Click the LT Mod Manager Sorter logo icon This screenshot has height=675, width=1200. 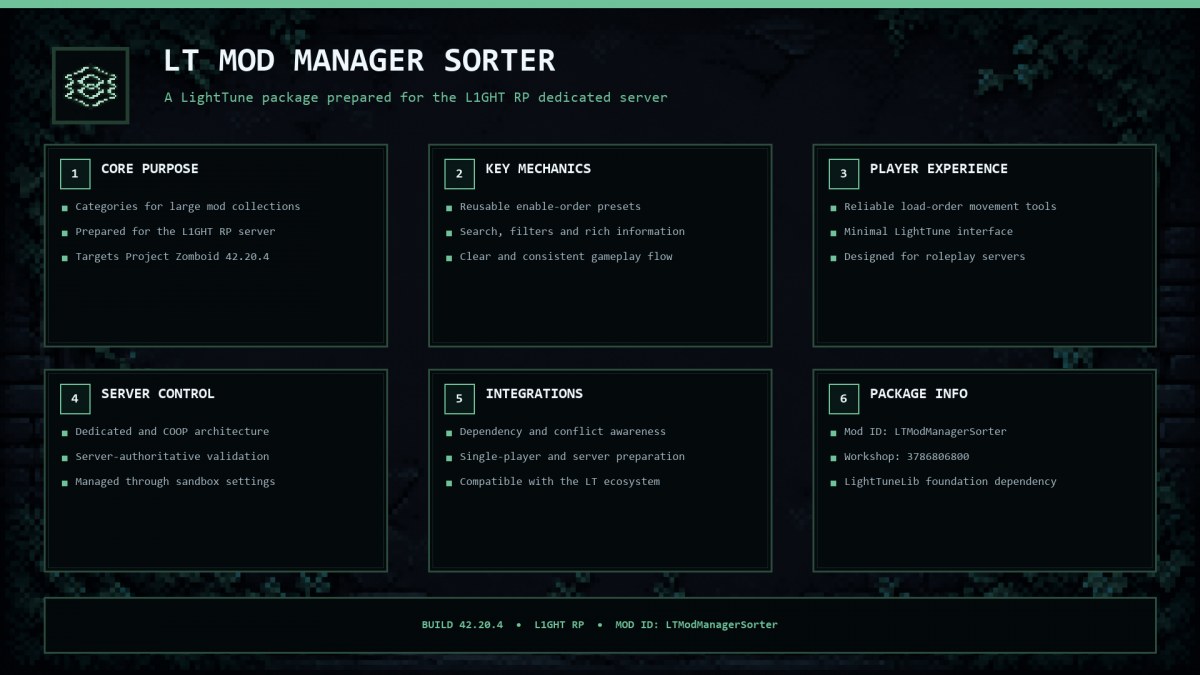pos(90,86)
